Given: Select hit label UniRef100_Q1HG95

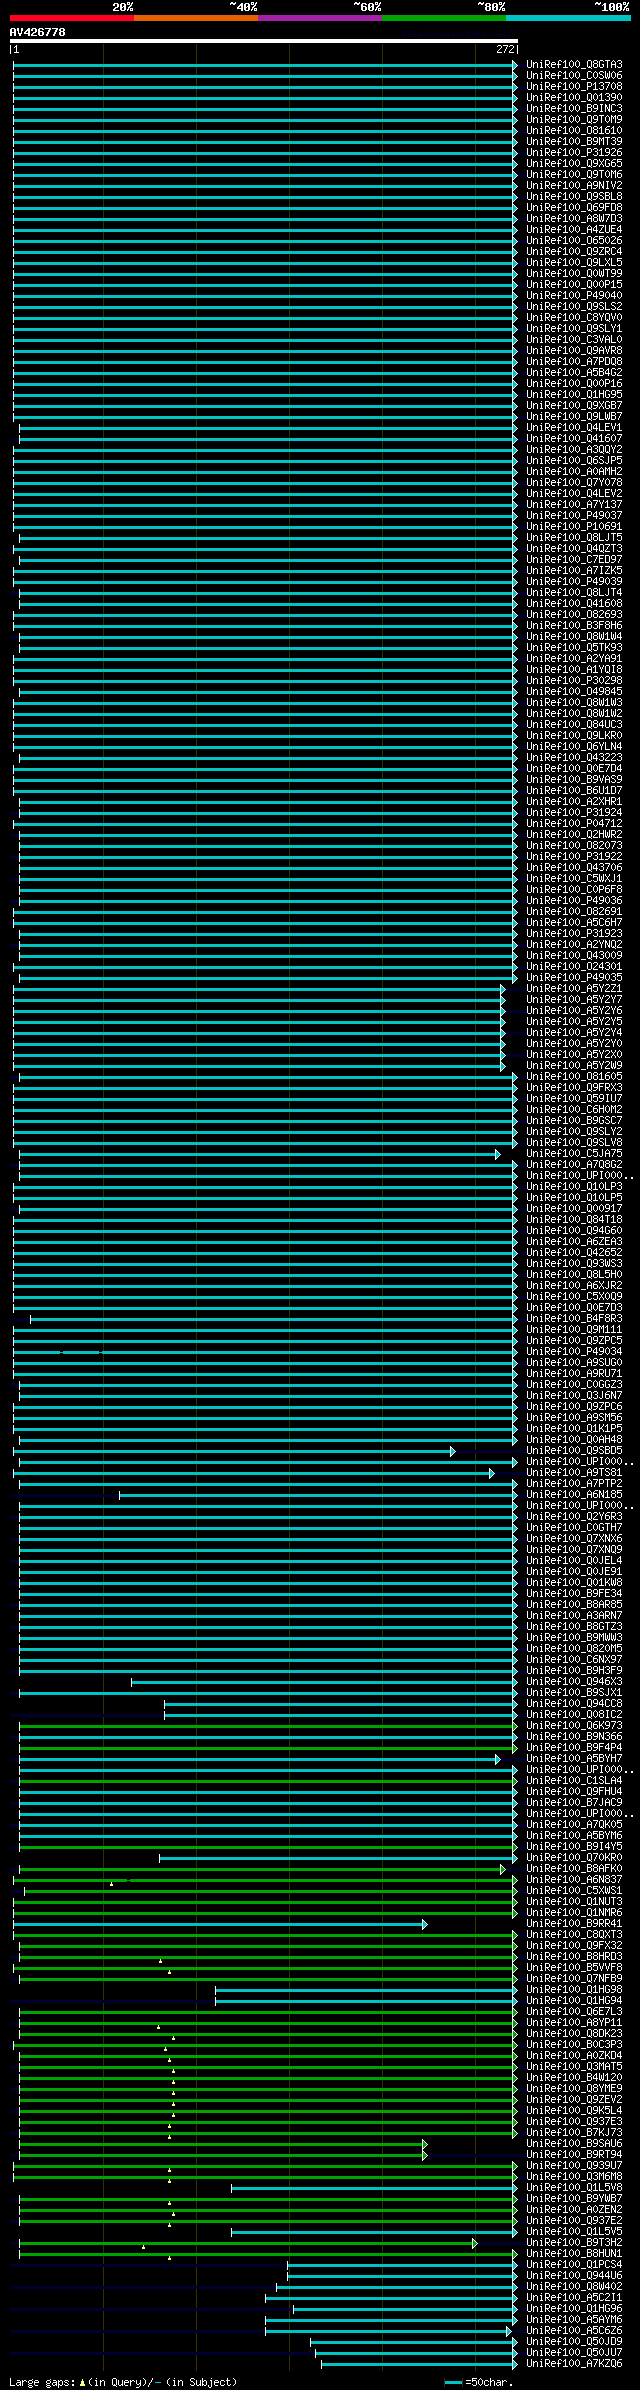Looking at the screenshot, I should (x=574, y=395).
